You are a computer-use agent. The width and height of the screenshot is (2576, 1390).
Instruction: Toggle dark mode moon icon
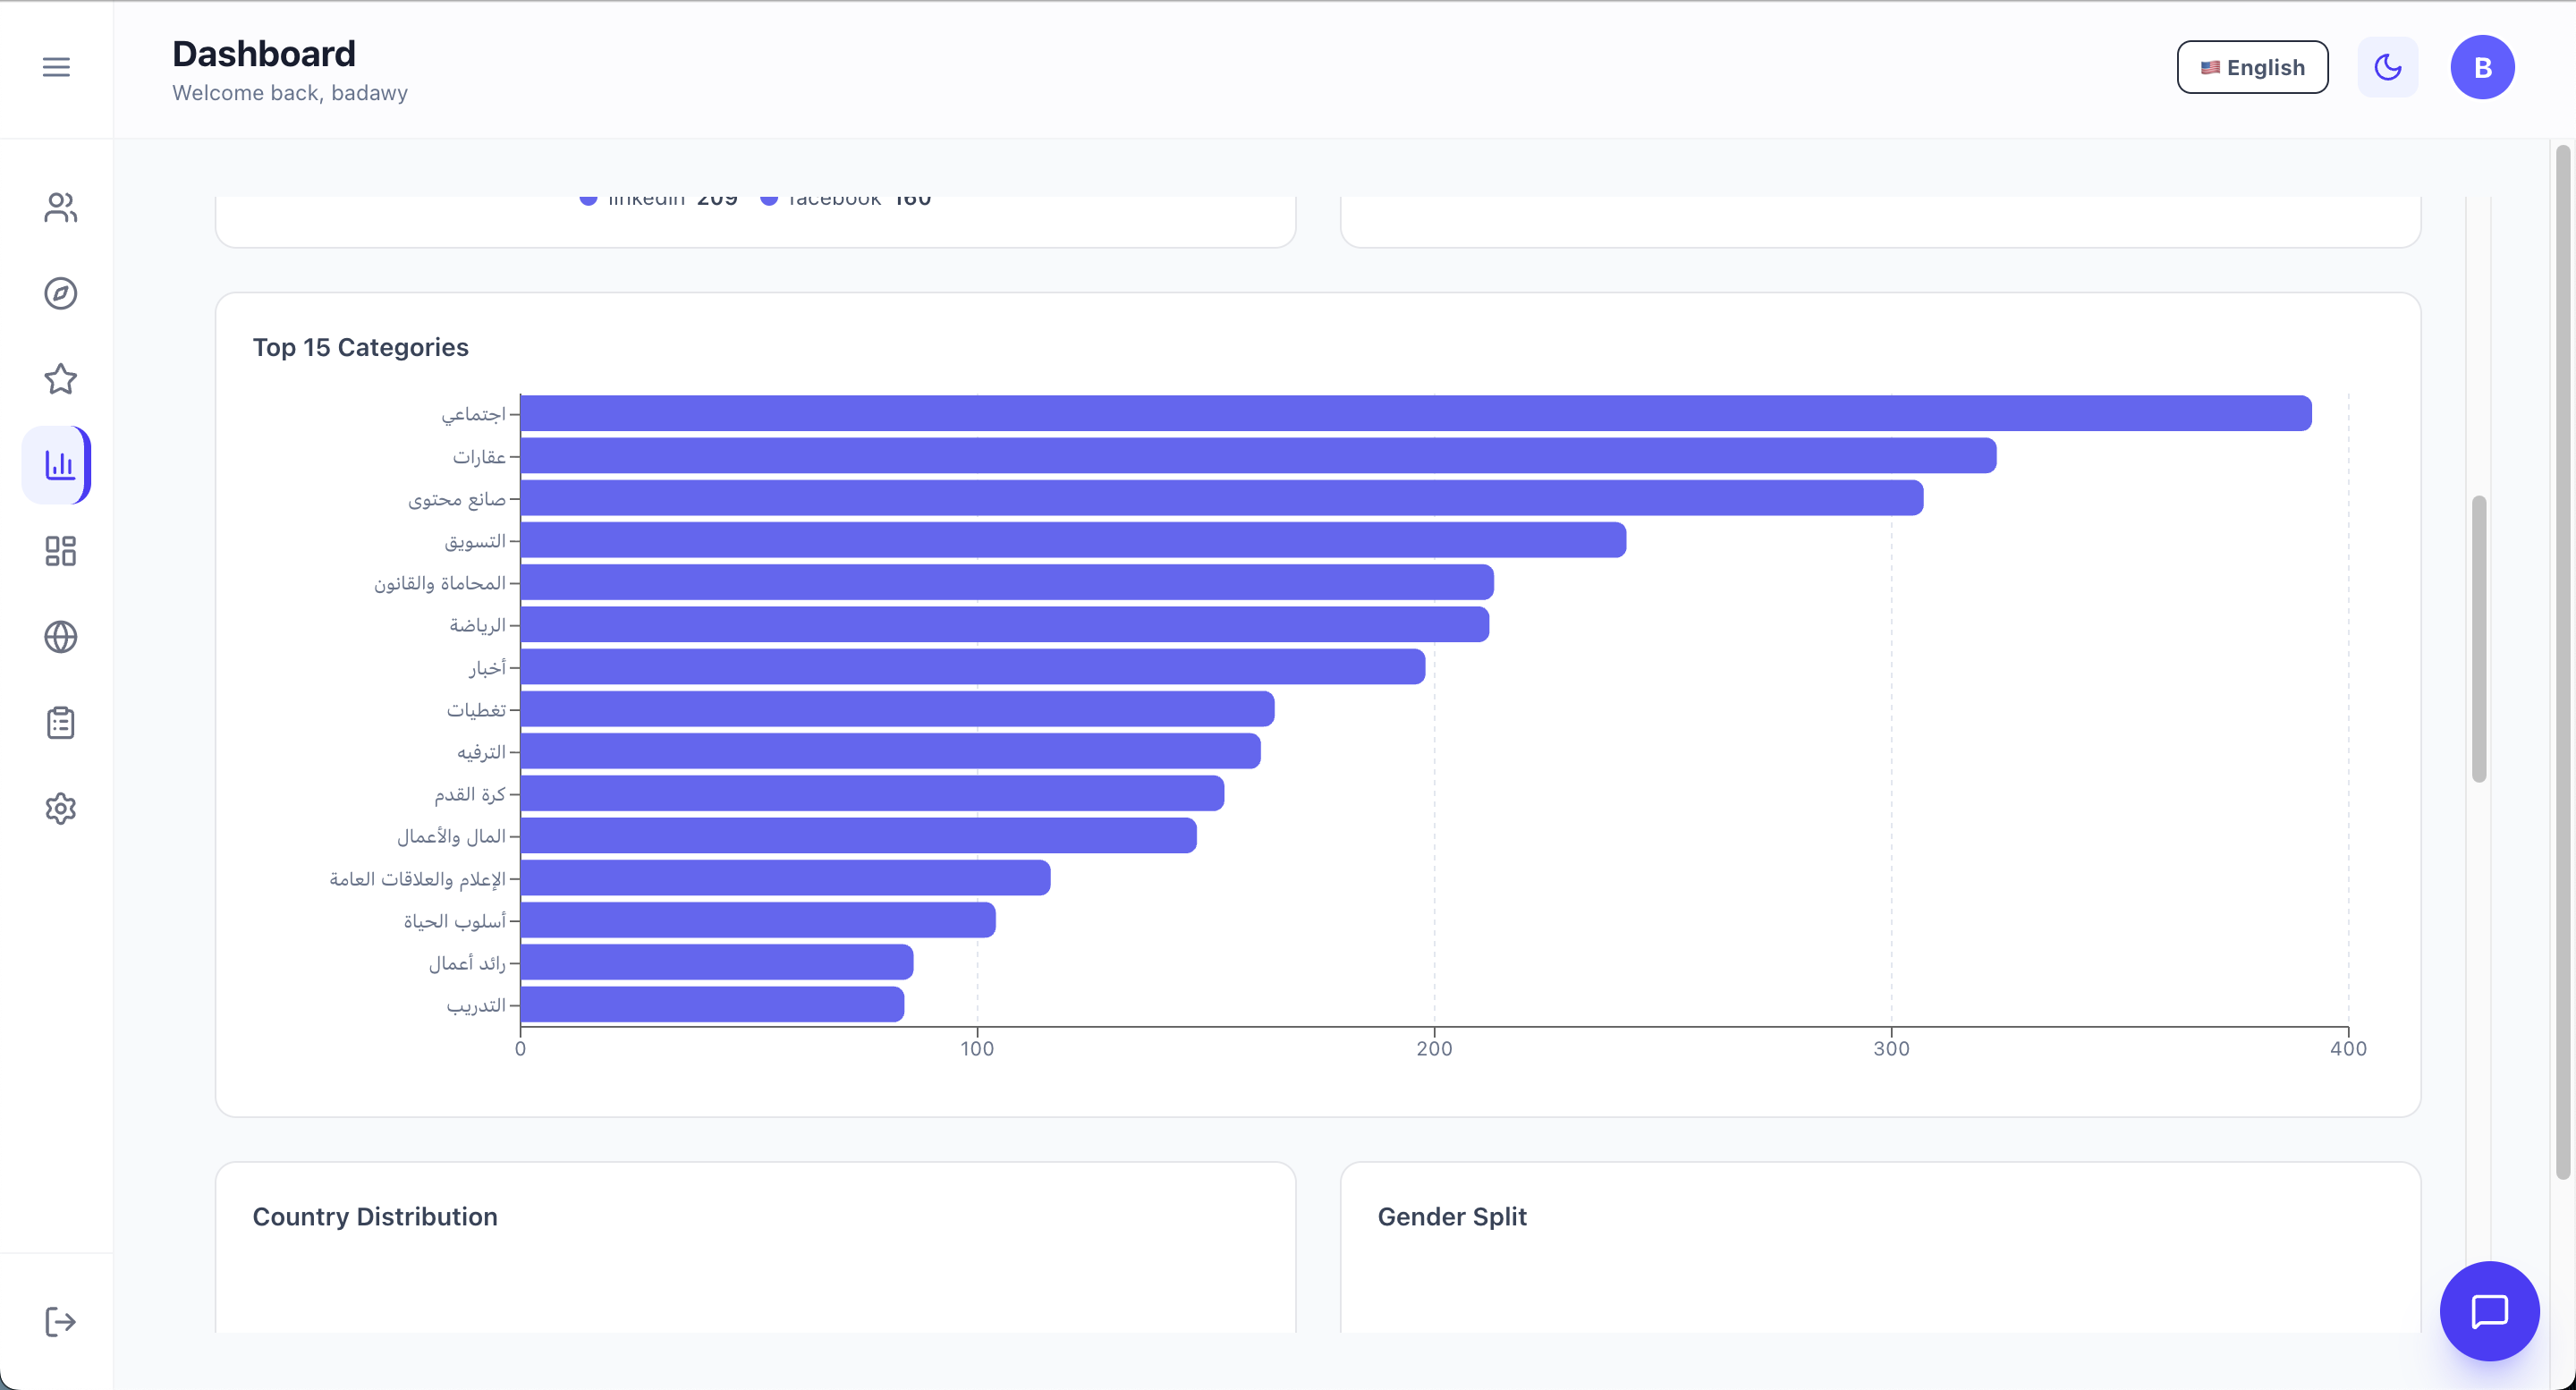click(x=2388, y=67)
